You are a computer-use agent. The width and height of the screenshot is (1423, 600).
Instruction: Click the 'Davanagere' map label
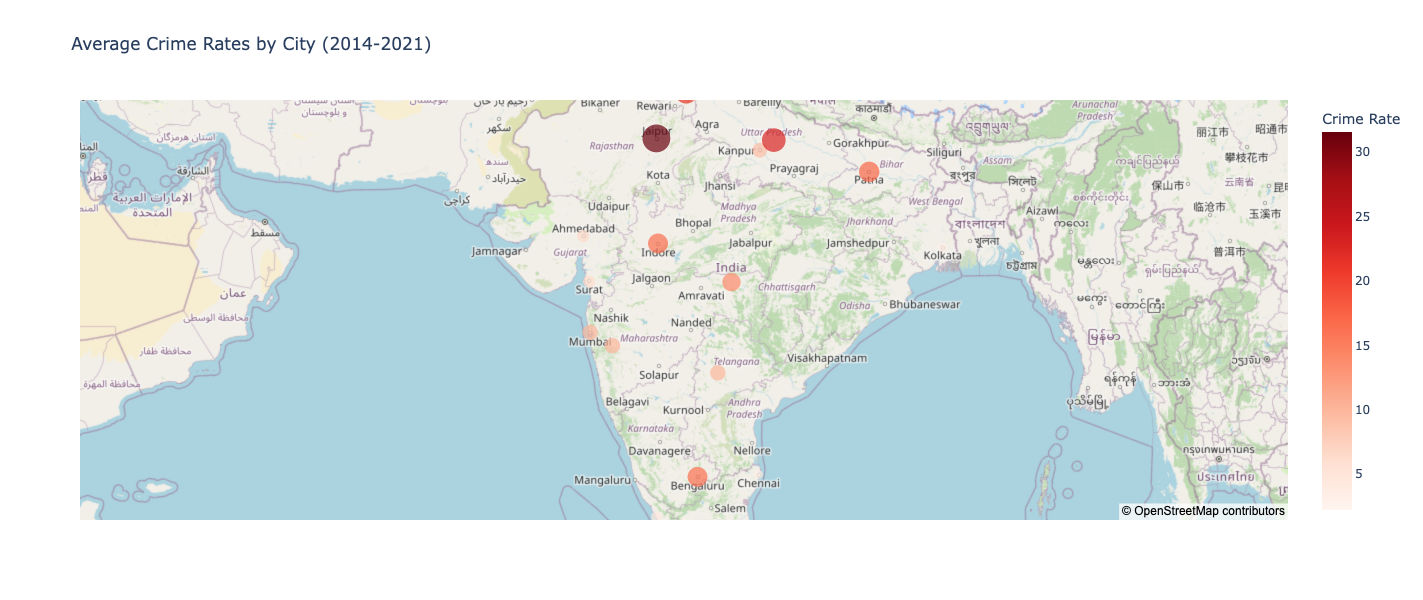click(x=660, y=451)
